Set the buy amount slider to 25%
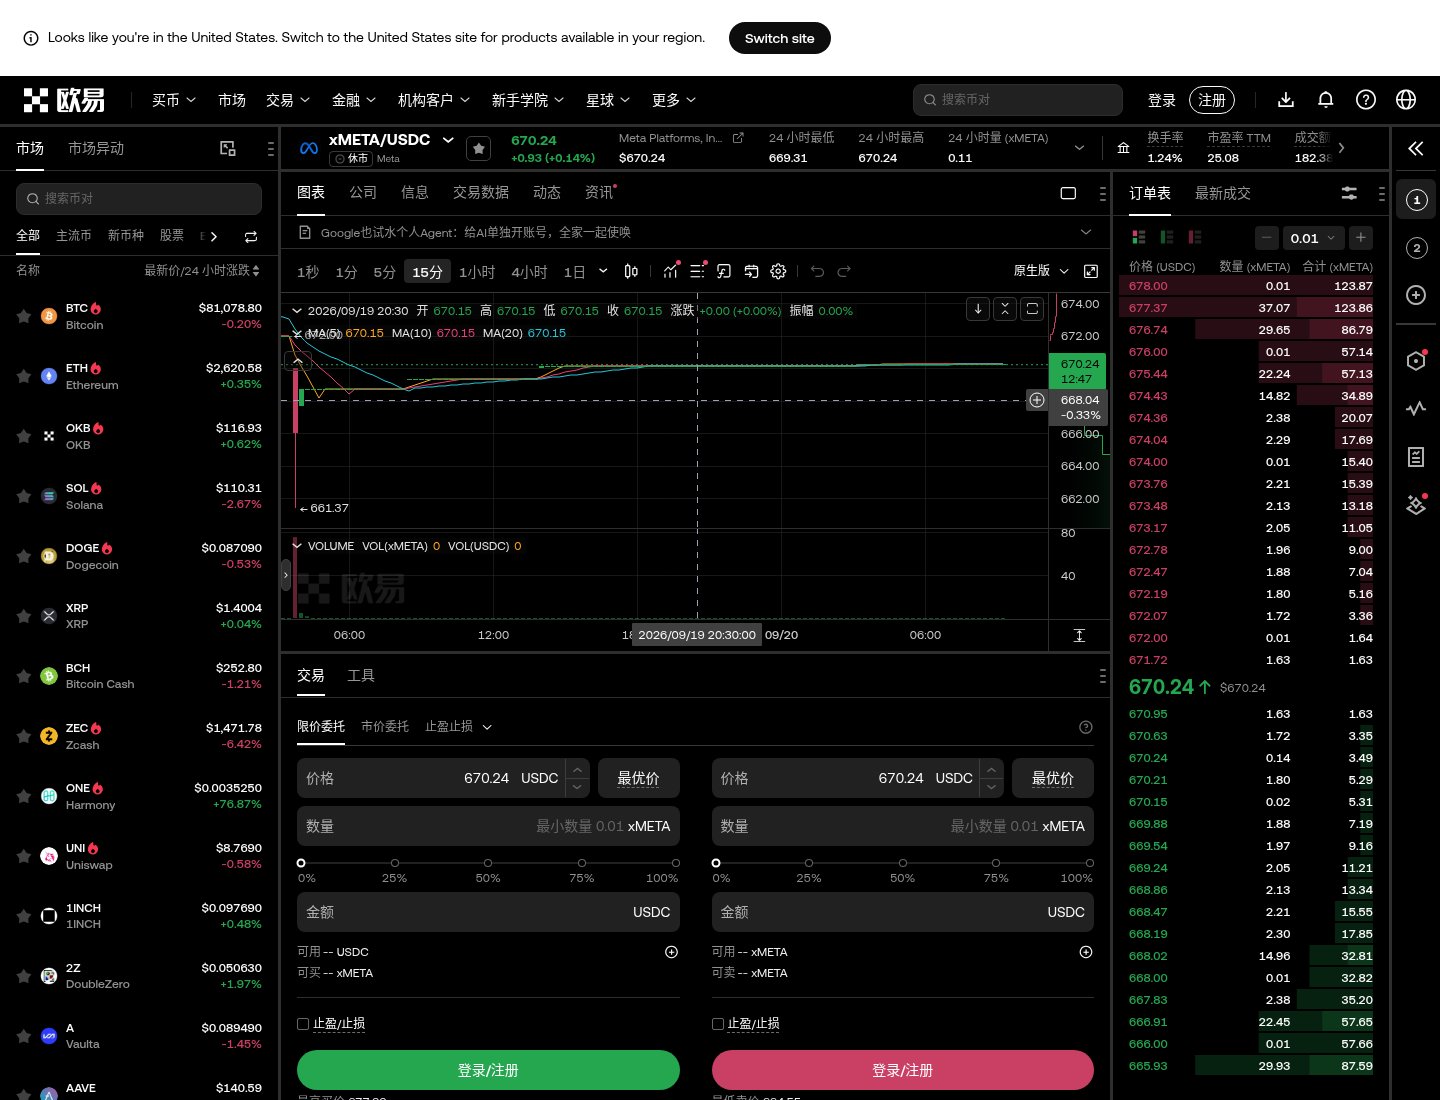The image size is (1440, 1100). click(x=395, y=863)
